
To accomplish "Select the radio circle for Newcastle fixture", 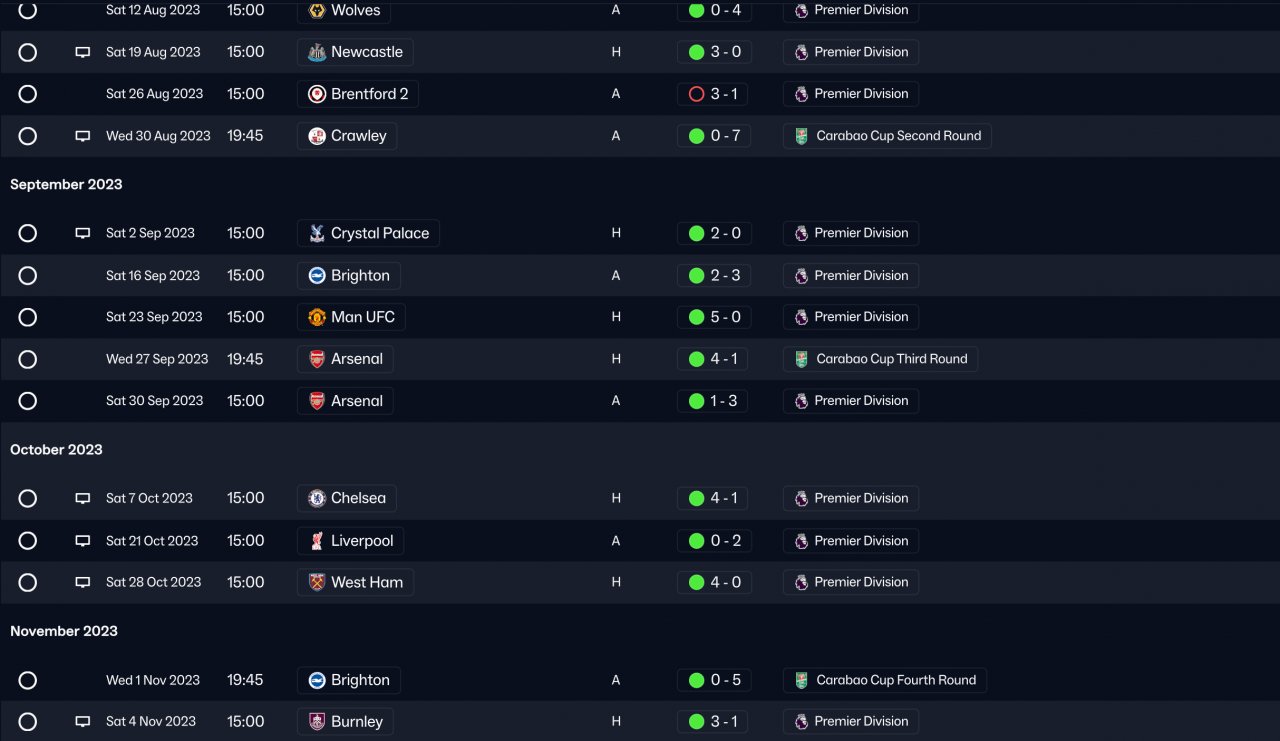I will [28, 52].
